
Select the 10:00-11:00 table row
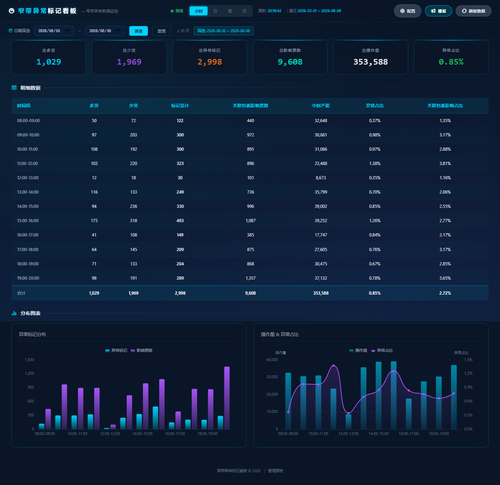(250, 149)
